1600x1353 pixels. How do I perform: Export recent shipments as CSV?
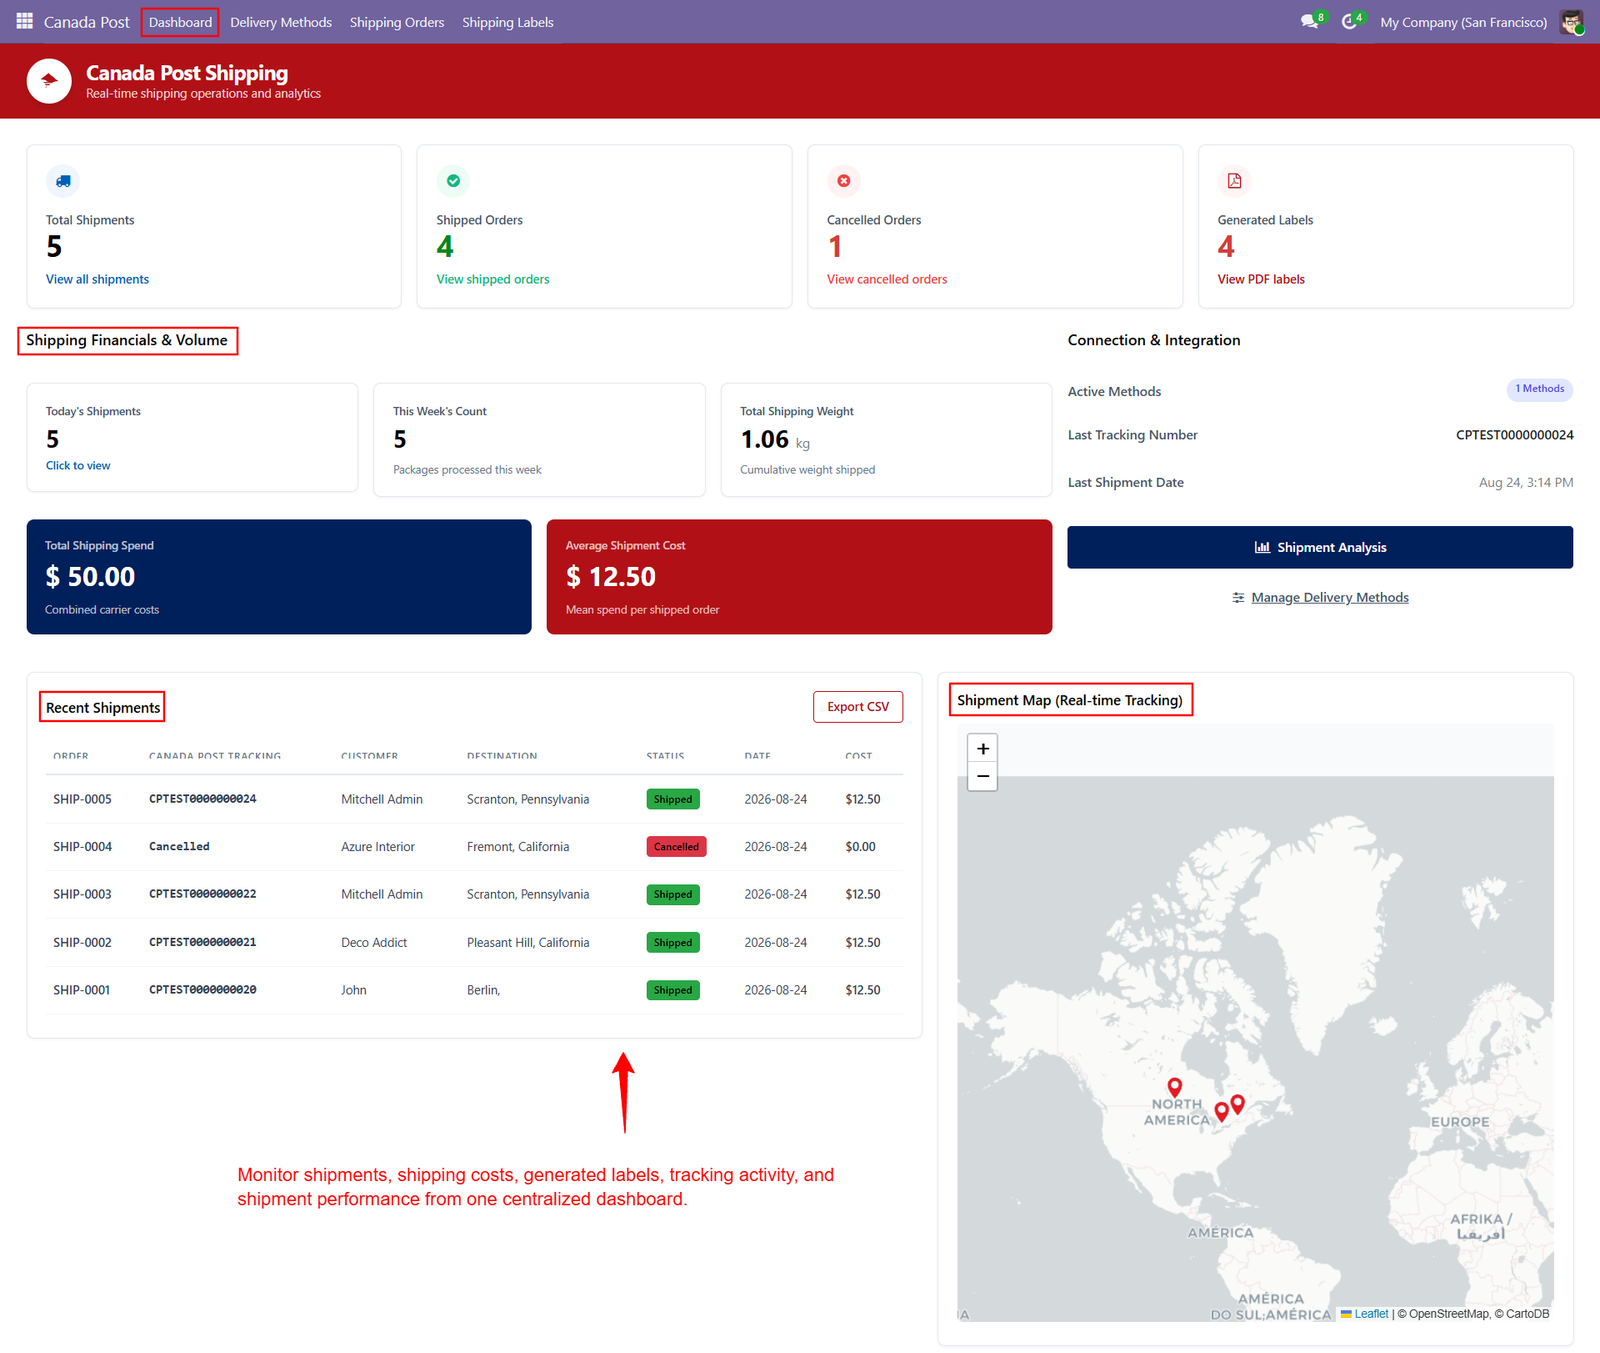click(858, 707)
